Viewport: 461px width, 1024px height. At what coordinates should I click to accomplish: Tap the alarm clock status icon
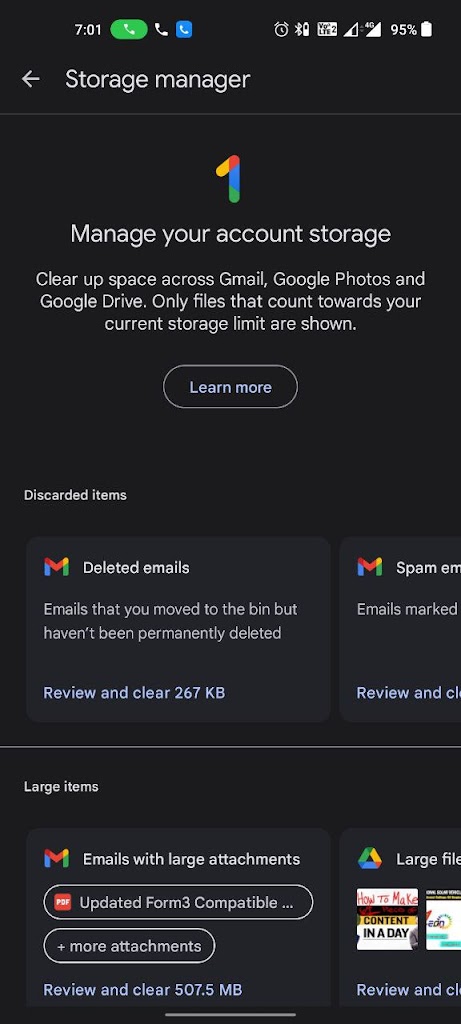281,29
